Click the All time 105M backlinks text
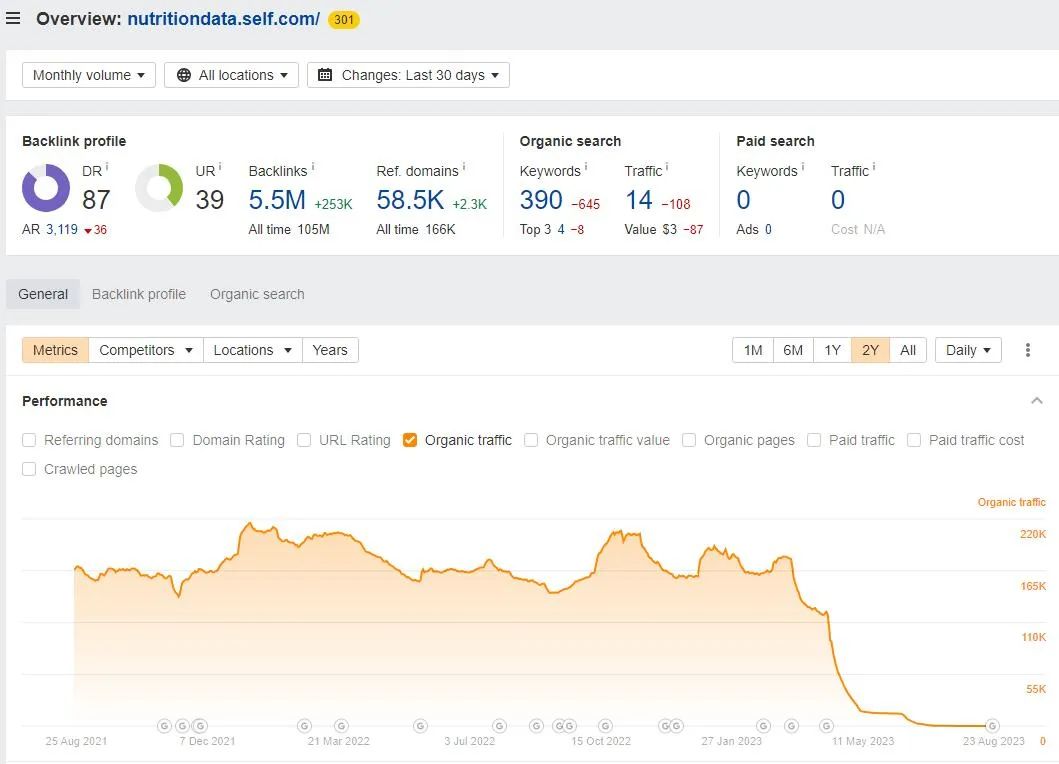The height and width of the screenshot is (764, 1059). click(x=289, y=230)
